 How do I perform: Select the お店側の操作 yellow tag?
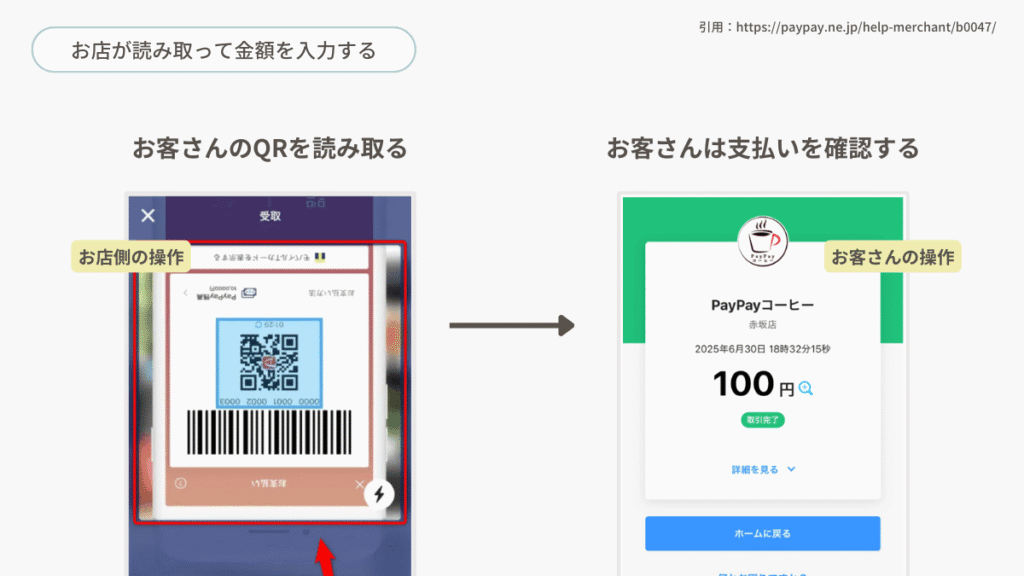pyautogui.click(x=131, y=257)
